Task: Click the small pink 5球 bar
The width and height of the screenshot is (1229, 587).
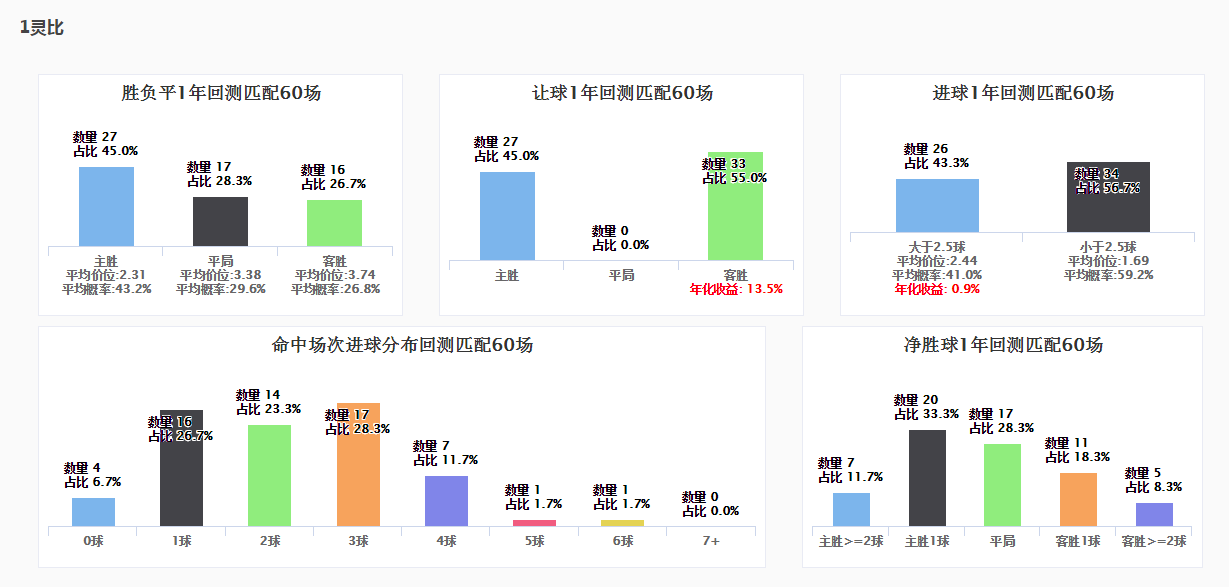Action: click(534, 523)
